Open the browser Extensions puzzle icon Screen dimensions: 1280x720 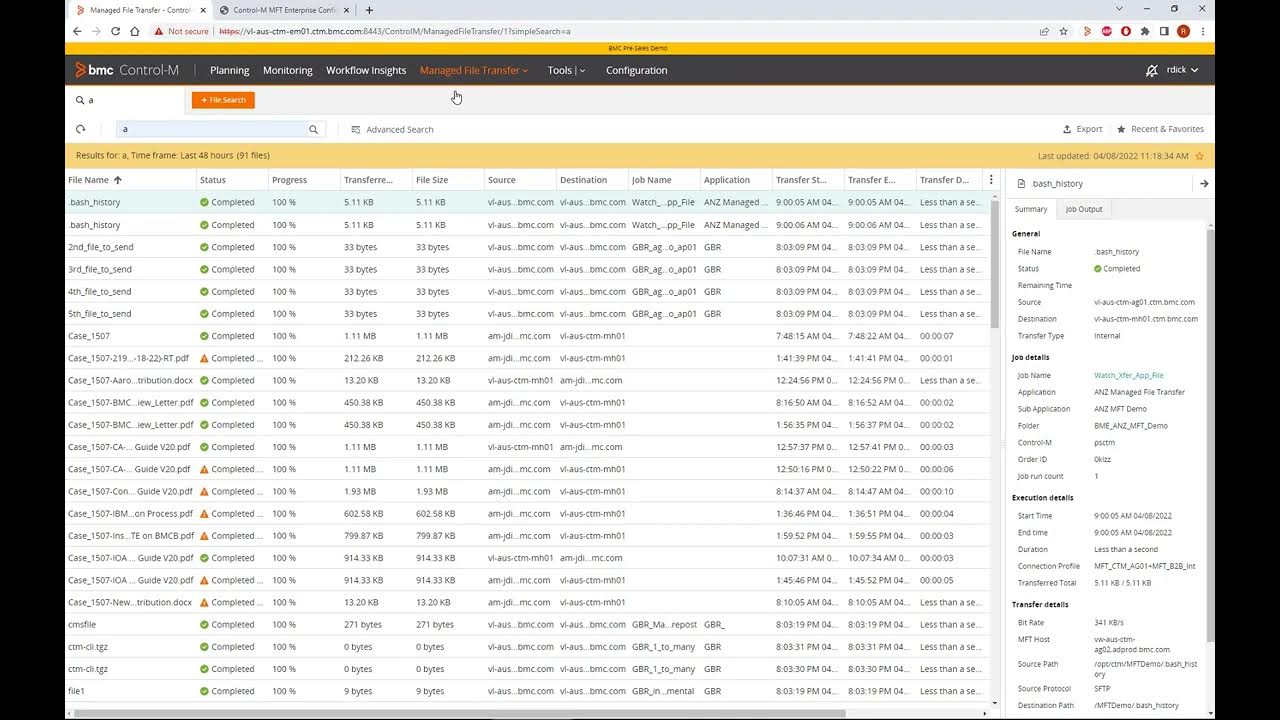[1145, 31]
